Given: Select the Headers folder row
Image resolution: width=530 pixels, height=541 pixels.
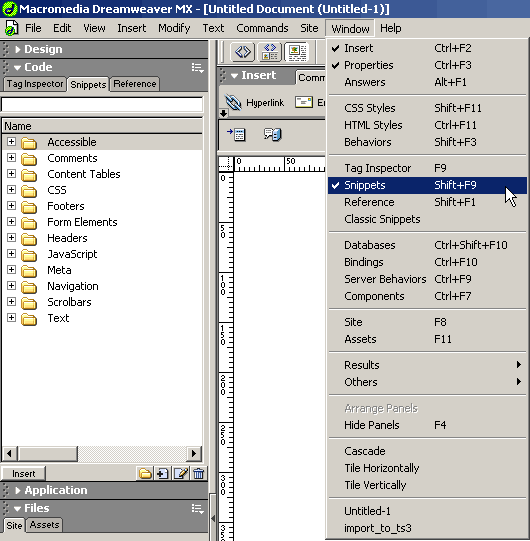Looking at the screenshot, I should coord(102,238).
